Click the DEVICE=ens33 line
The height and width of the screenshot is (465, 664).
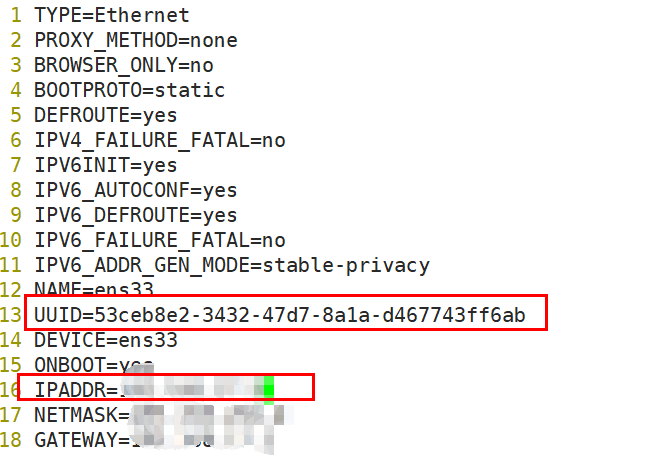coord(105,340)
